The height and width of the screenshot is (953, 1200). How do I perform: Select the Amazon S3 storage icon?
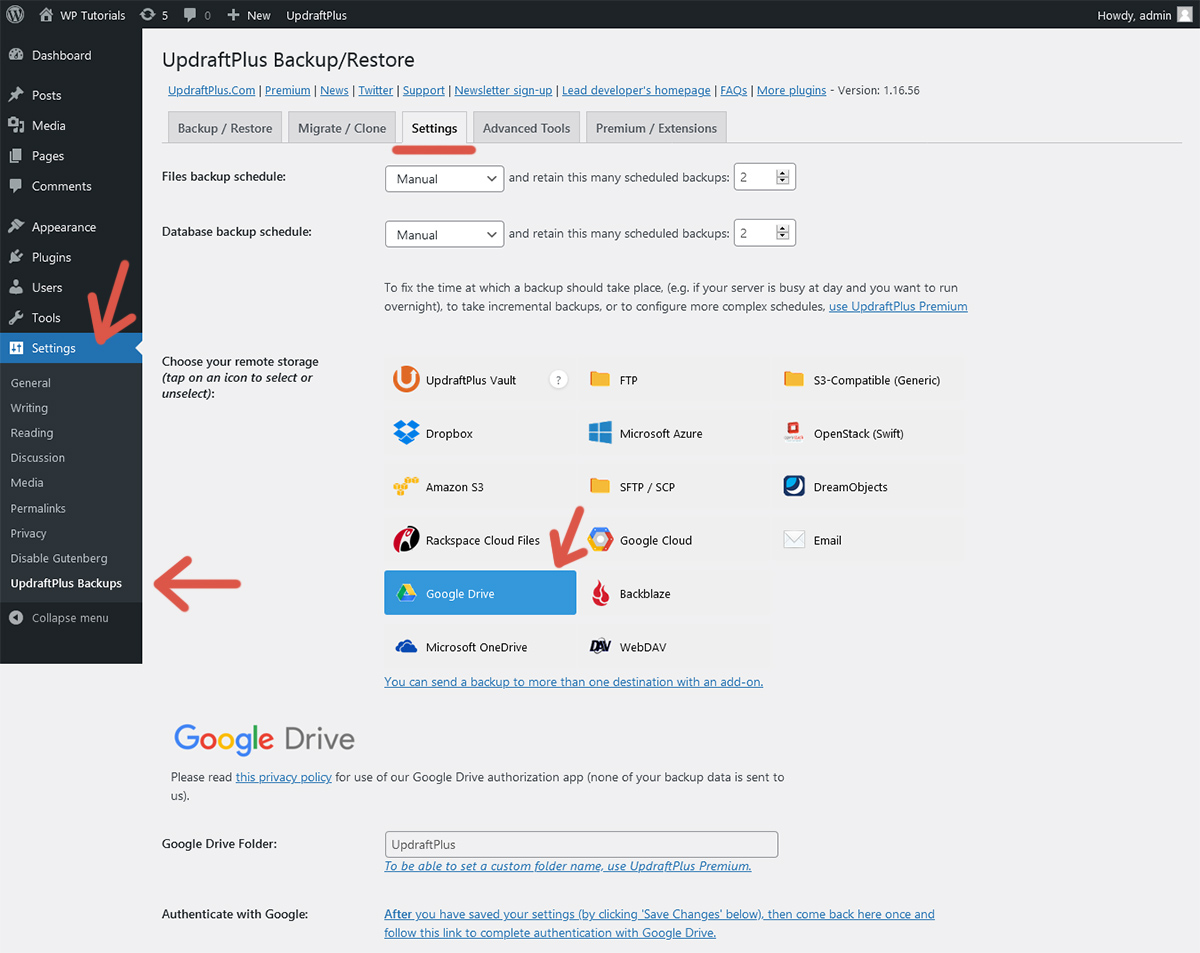[406, 487]
